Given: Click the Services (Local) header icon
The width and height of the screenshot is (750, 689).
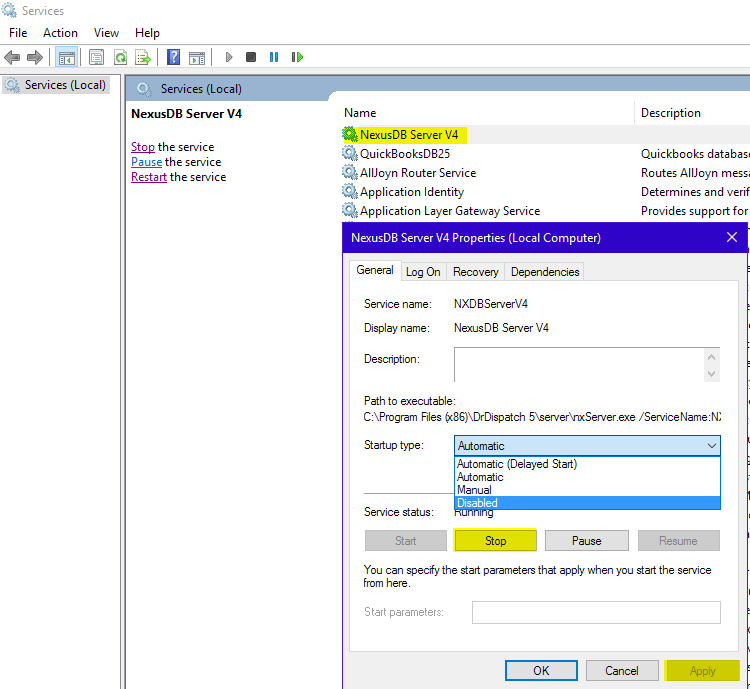Looking at the screenshot, I should tap(143, 89).
